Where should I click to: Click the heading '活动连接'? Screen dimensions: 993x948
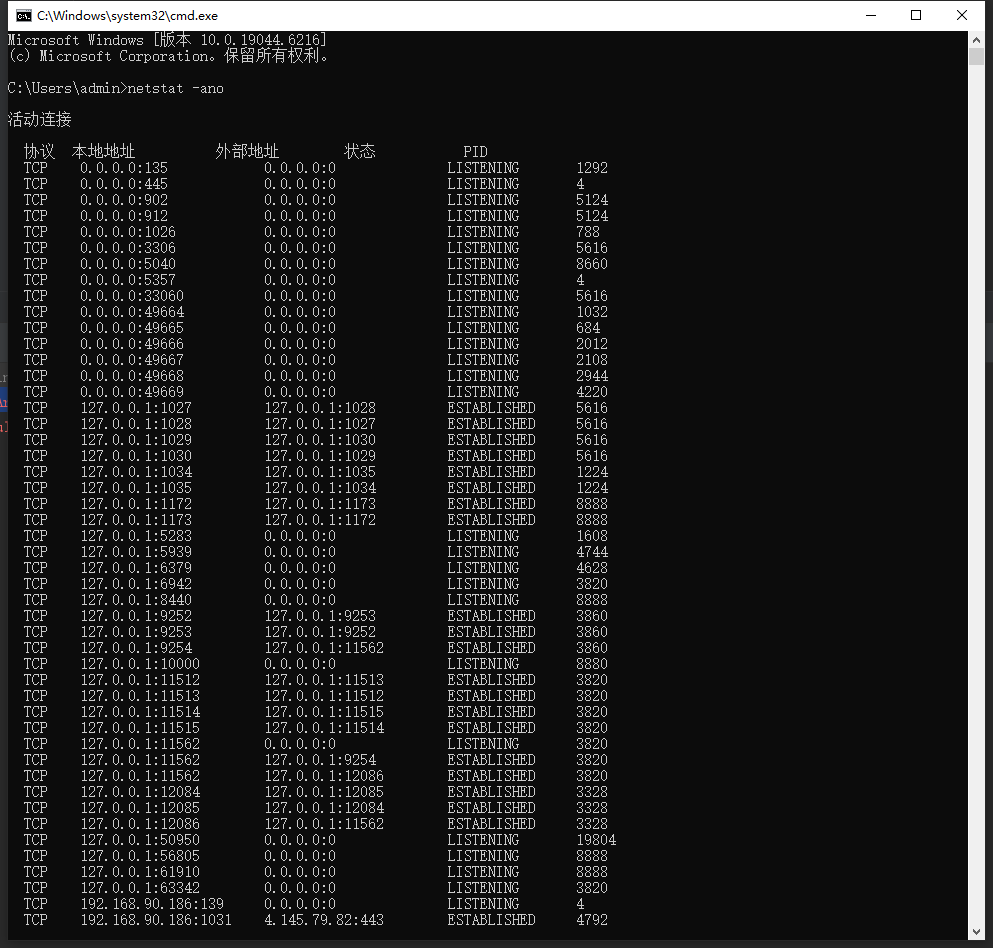pyautogui.click(x=39, y=119)
